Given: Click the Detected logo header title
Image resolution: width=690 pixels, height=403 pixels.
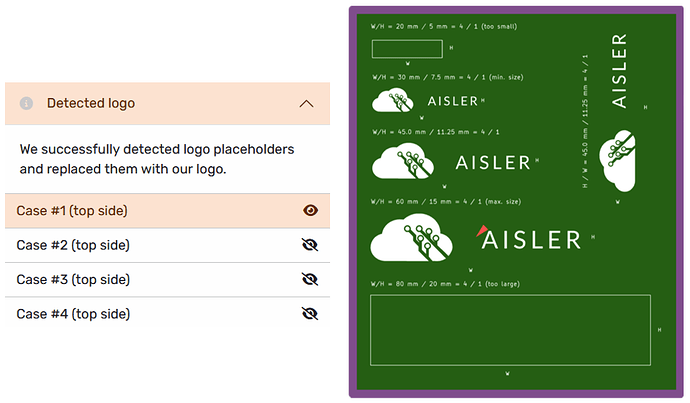Looking at the screenshot, I should coord(91,103).
